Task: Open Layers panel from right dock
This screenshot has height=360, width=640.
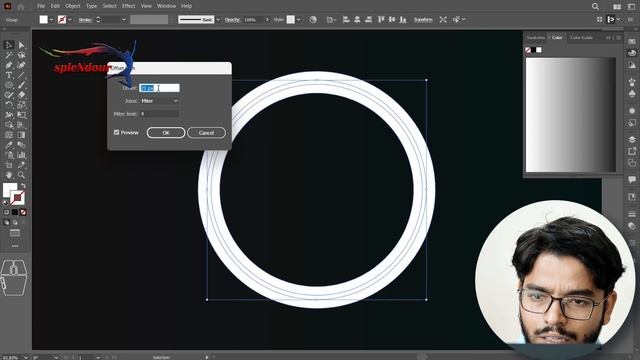Action: tap(632, 139)
